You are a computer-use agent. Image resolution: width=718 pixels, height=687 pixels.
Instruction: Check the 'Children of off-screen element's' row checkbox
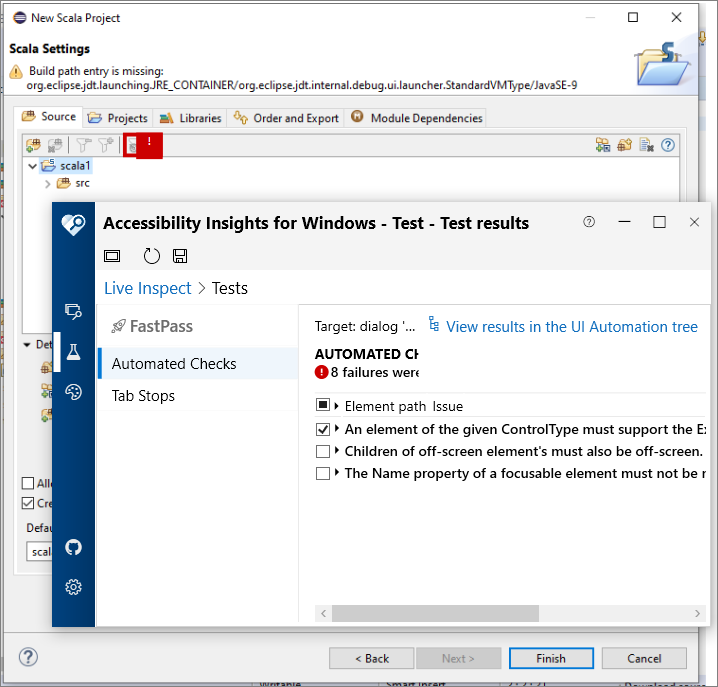coord(323,451)
